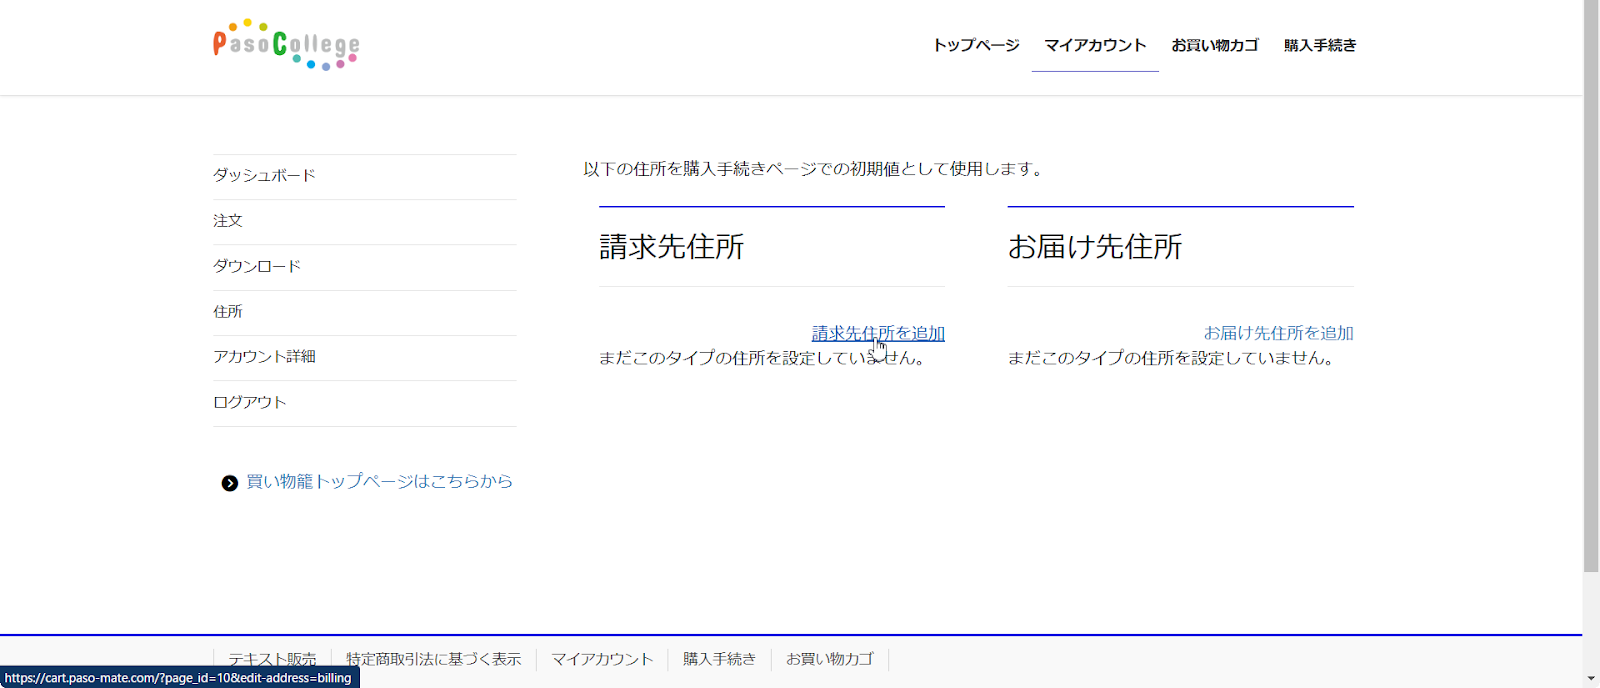This screenshot has height=688, width=1600.
Task: Click ログアウト in the sidebar
Action: (250, 402)
